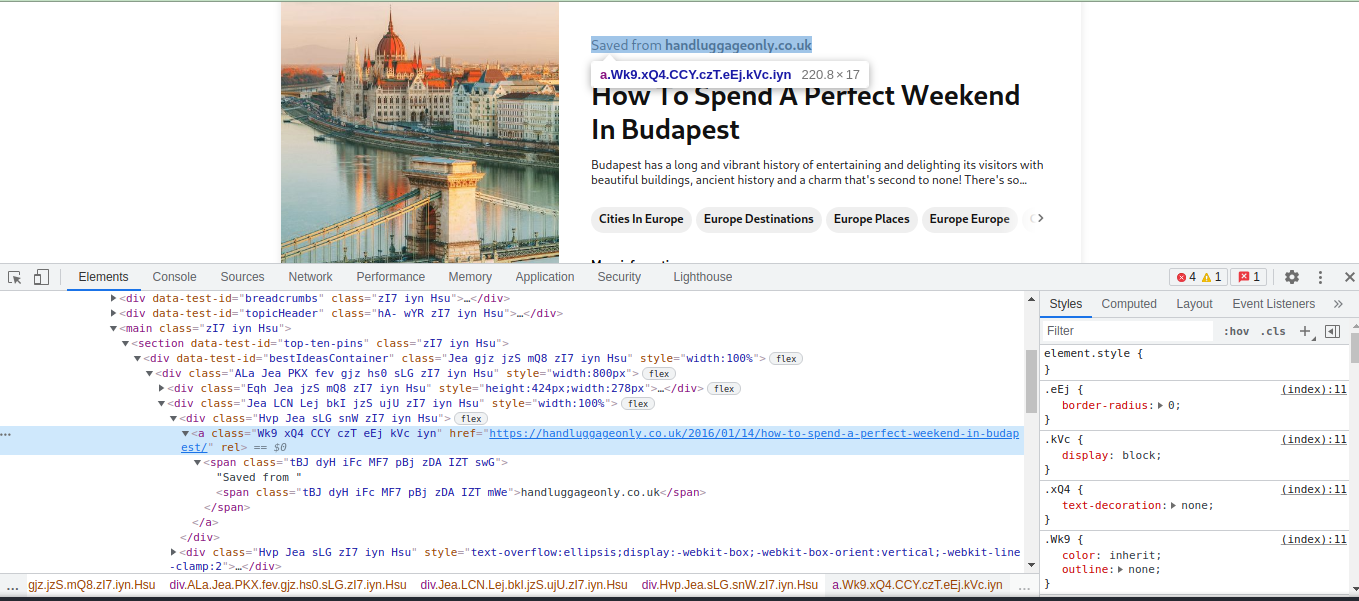Expand the border-radius shorthand triangle

point(1161,406)
